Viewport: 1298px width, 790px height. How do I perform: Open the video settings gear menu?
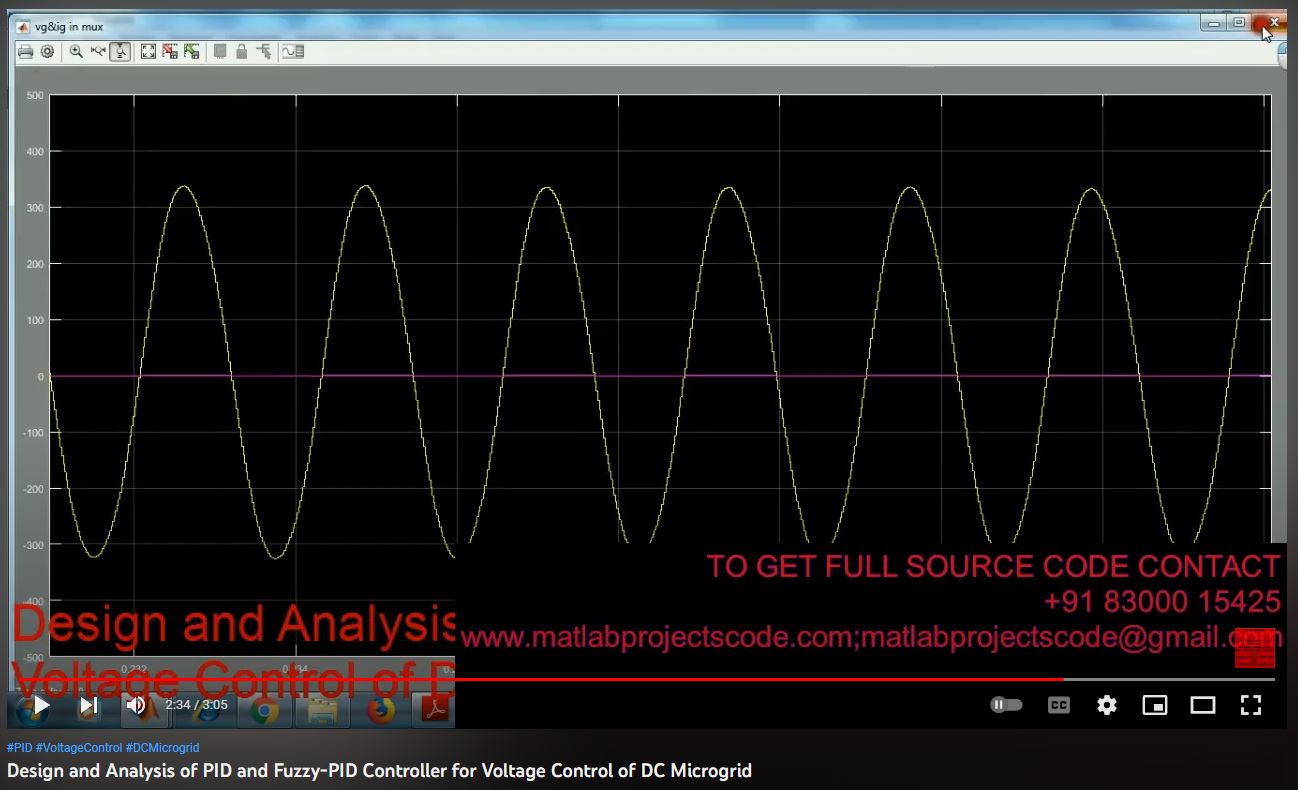click(x=1106, y=705)
